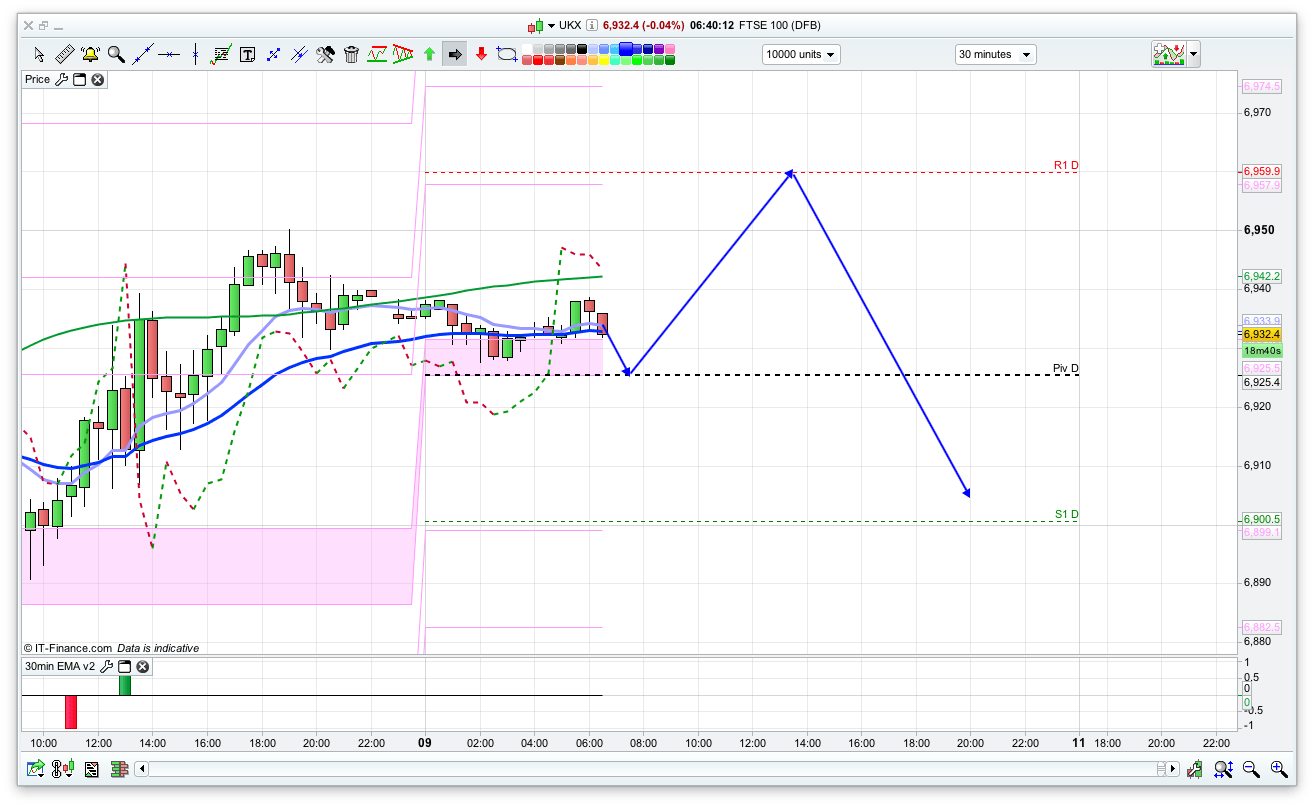Screen dimensions: 1314x807
Task: Open the alert bell tool
Action: [90, 54]
